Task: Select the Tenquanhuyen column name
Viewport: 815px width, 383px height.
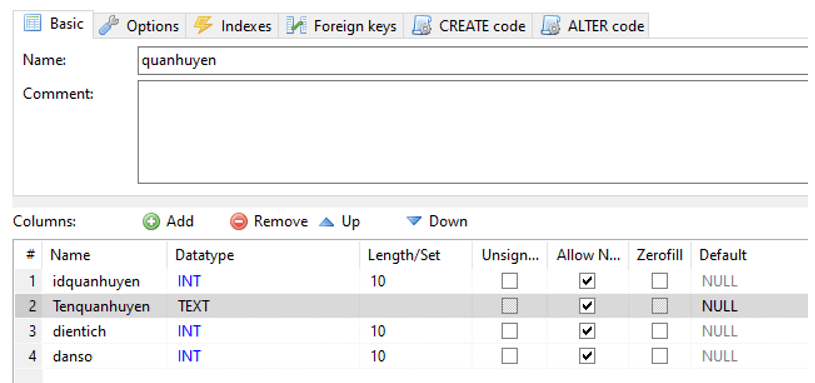Action: (101, 306)
